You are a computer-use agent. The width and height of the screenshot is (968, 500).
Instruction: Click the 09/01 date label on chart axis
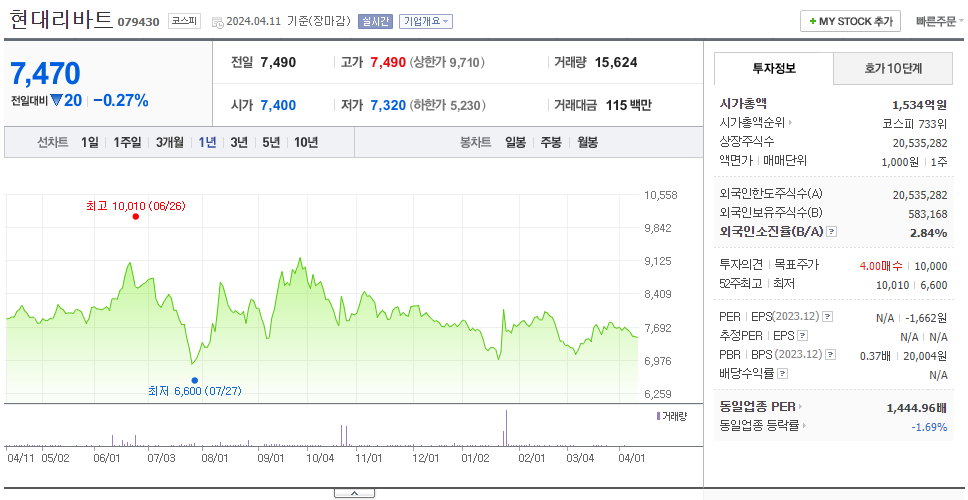point(270,458)
